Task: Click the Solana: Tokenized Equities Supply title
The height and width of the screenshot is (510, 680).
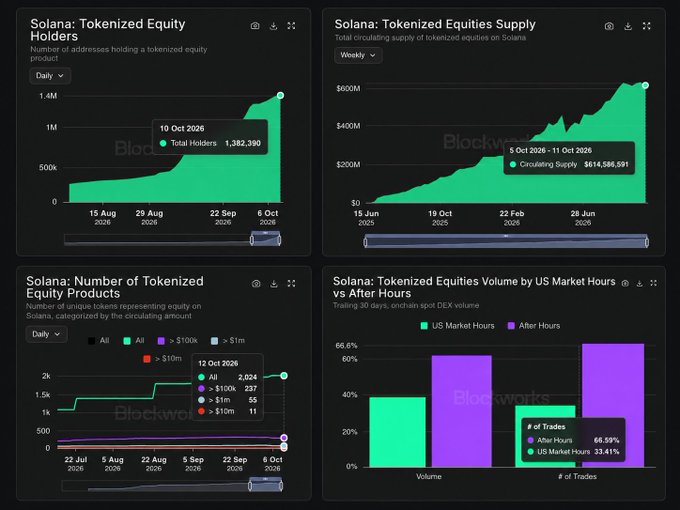Action: (435, 24)
